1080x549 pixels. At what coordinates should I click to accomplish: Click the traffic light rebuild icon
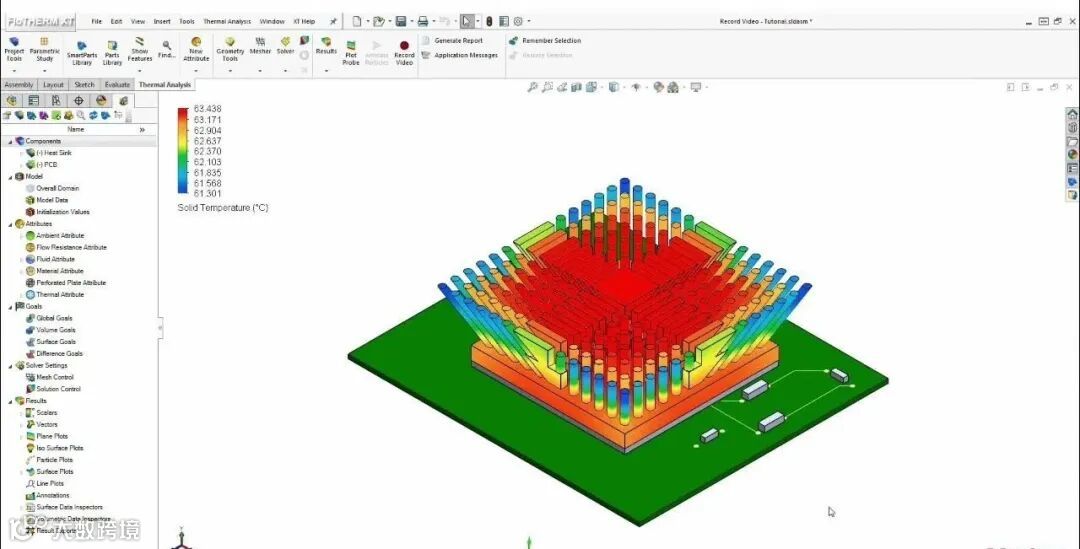[489, 21]
